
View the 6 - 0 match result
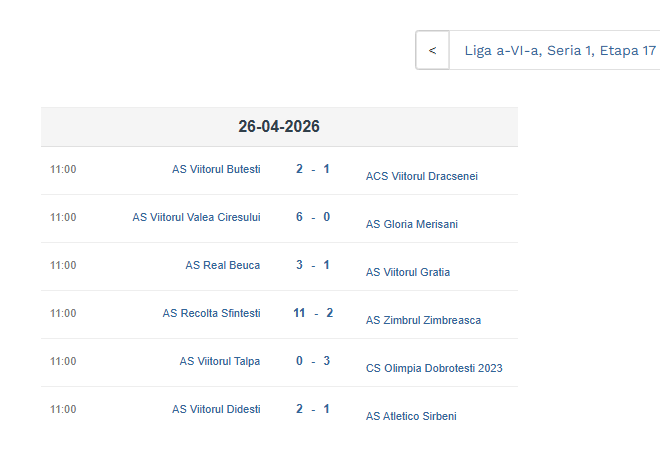(x=313, y=217)
